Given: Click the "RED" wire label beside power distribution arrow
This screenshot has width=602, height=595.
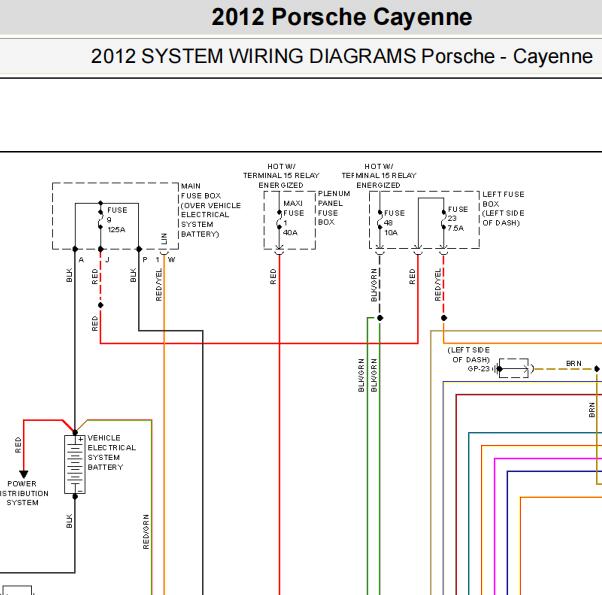Looking at the screenshot, I should click(18, 445).
